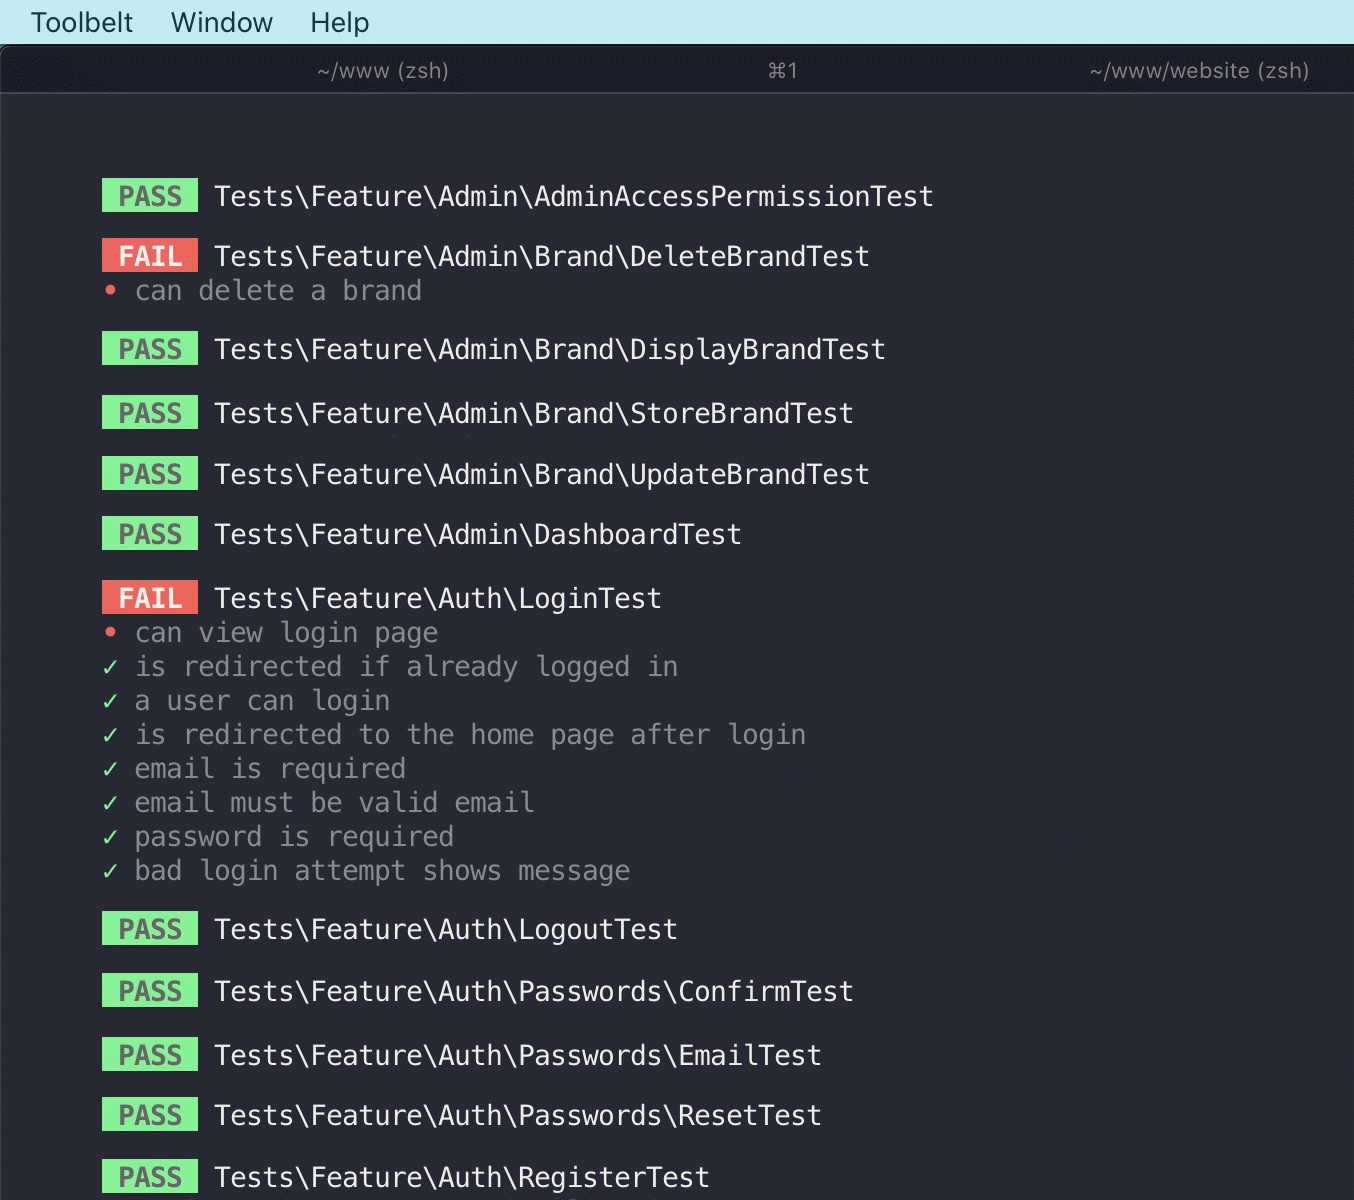The image size is (1354, 1200).
Task: Click PASS badge for RegisterTest
Action: click(150, 1177)
